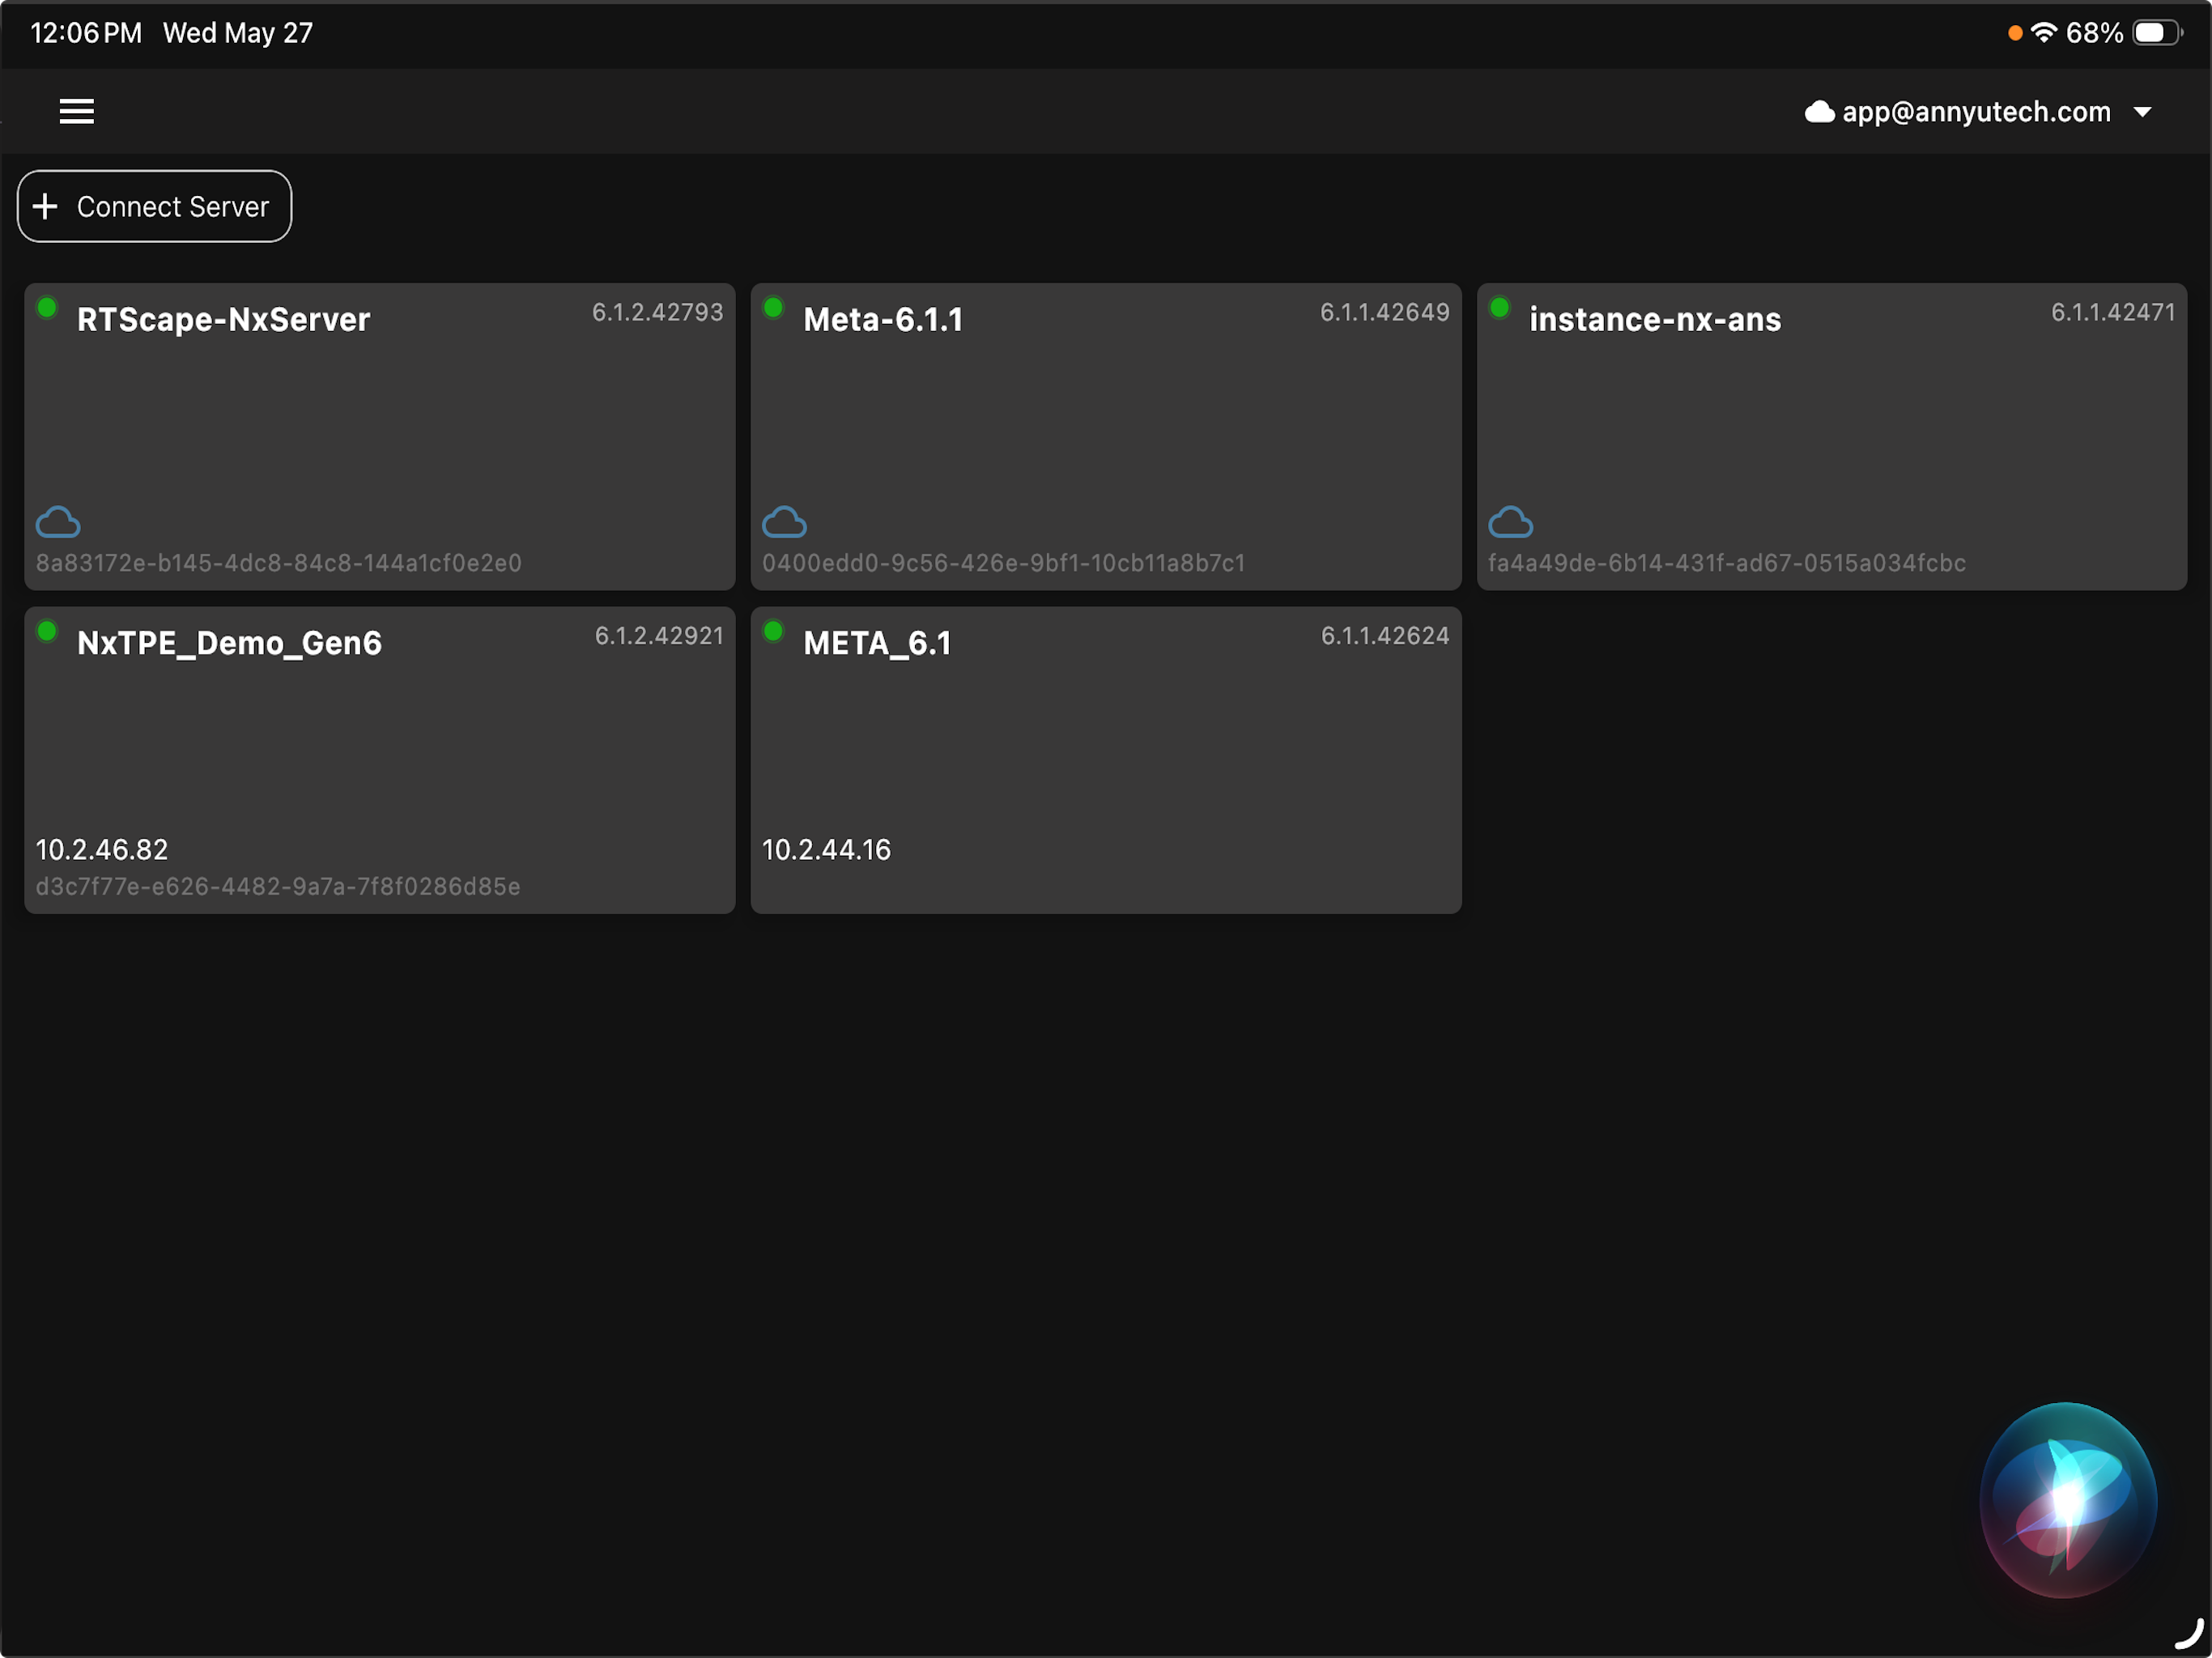The image size is (2212, 1658).
Task: Click the cloud icon beside account email
Action: (x=1819, y=112)
